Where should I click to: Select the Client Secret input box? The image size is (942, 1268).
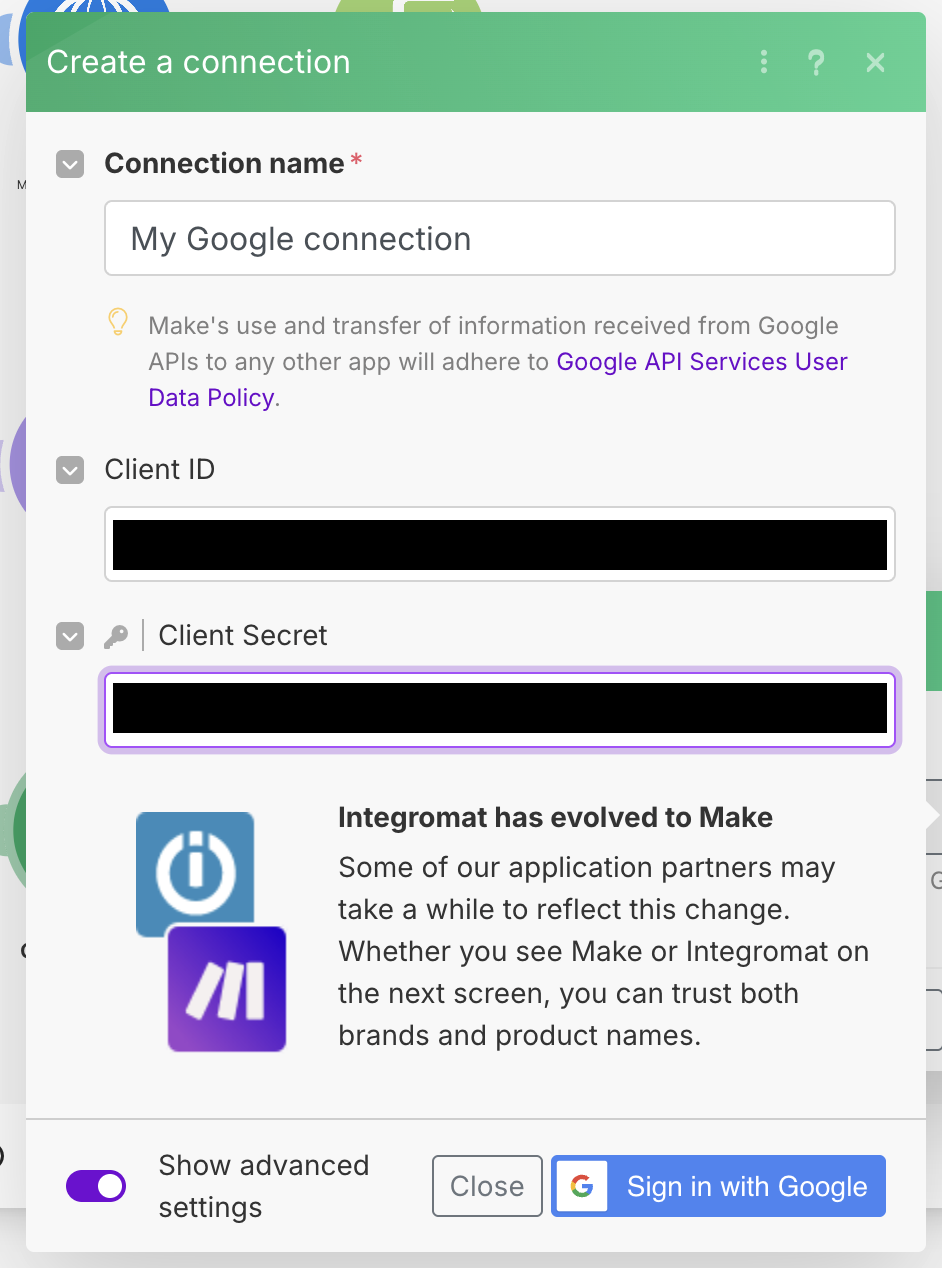(499, 709)
